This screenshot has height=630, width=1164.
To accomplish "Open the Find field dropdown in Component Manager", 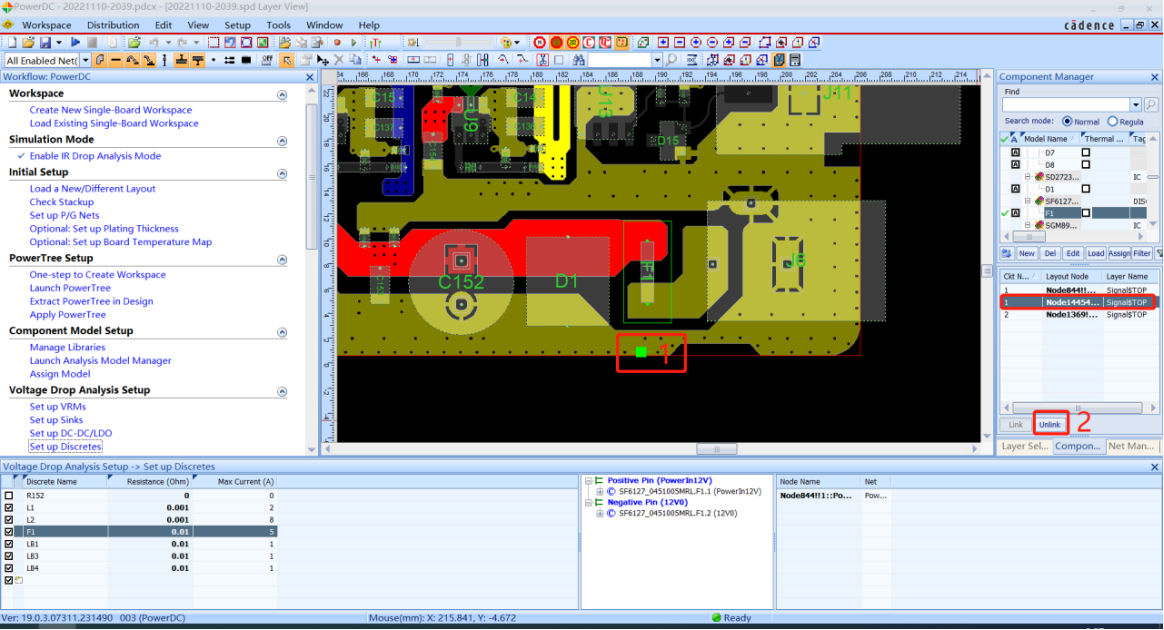I will 1136,105.
